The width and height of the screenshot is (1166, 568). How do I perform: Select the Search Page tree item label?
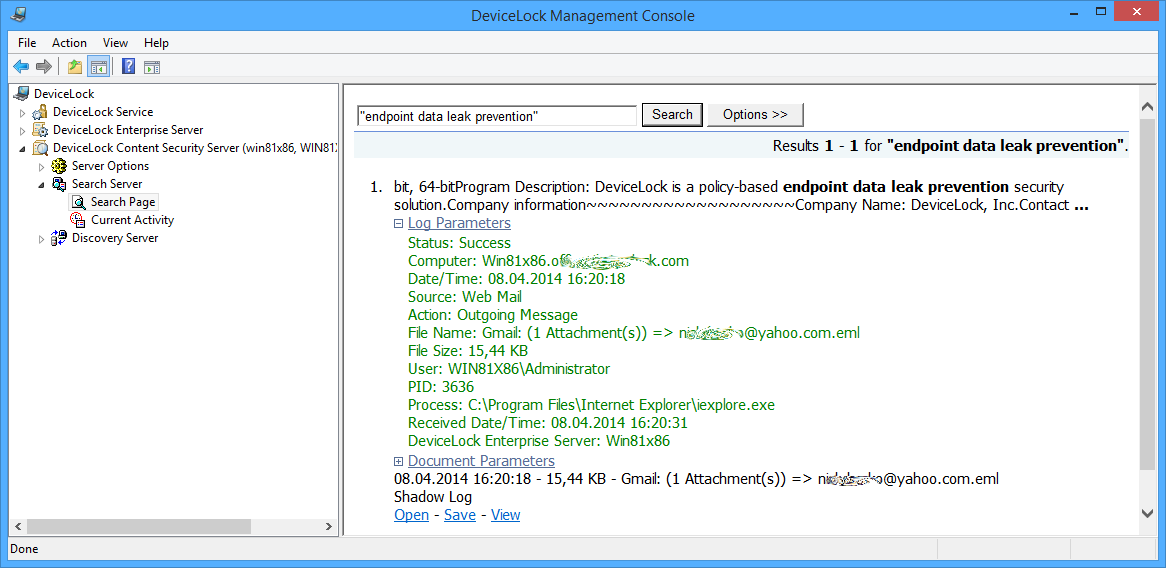123,202
